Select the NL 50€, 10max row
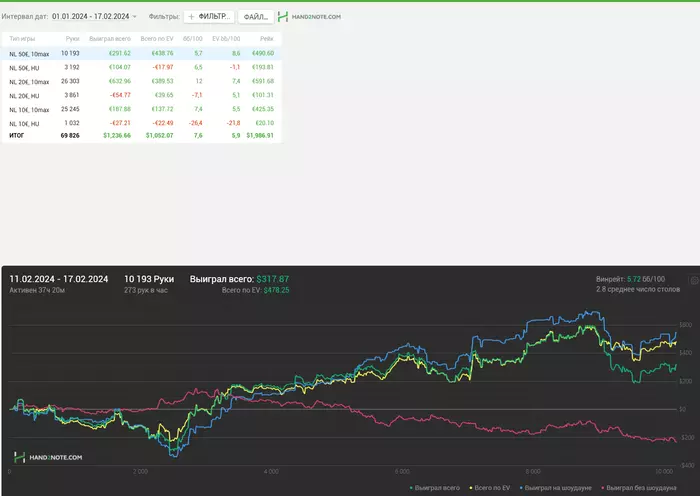 click(x=142, y=54)
